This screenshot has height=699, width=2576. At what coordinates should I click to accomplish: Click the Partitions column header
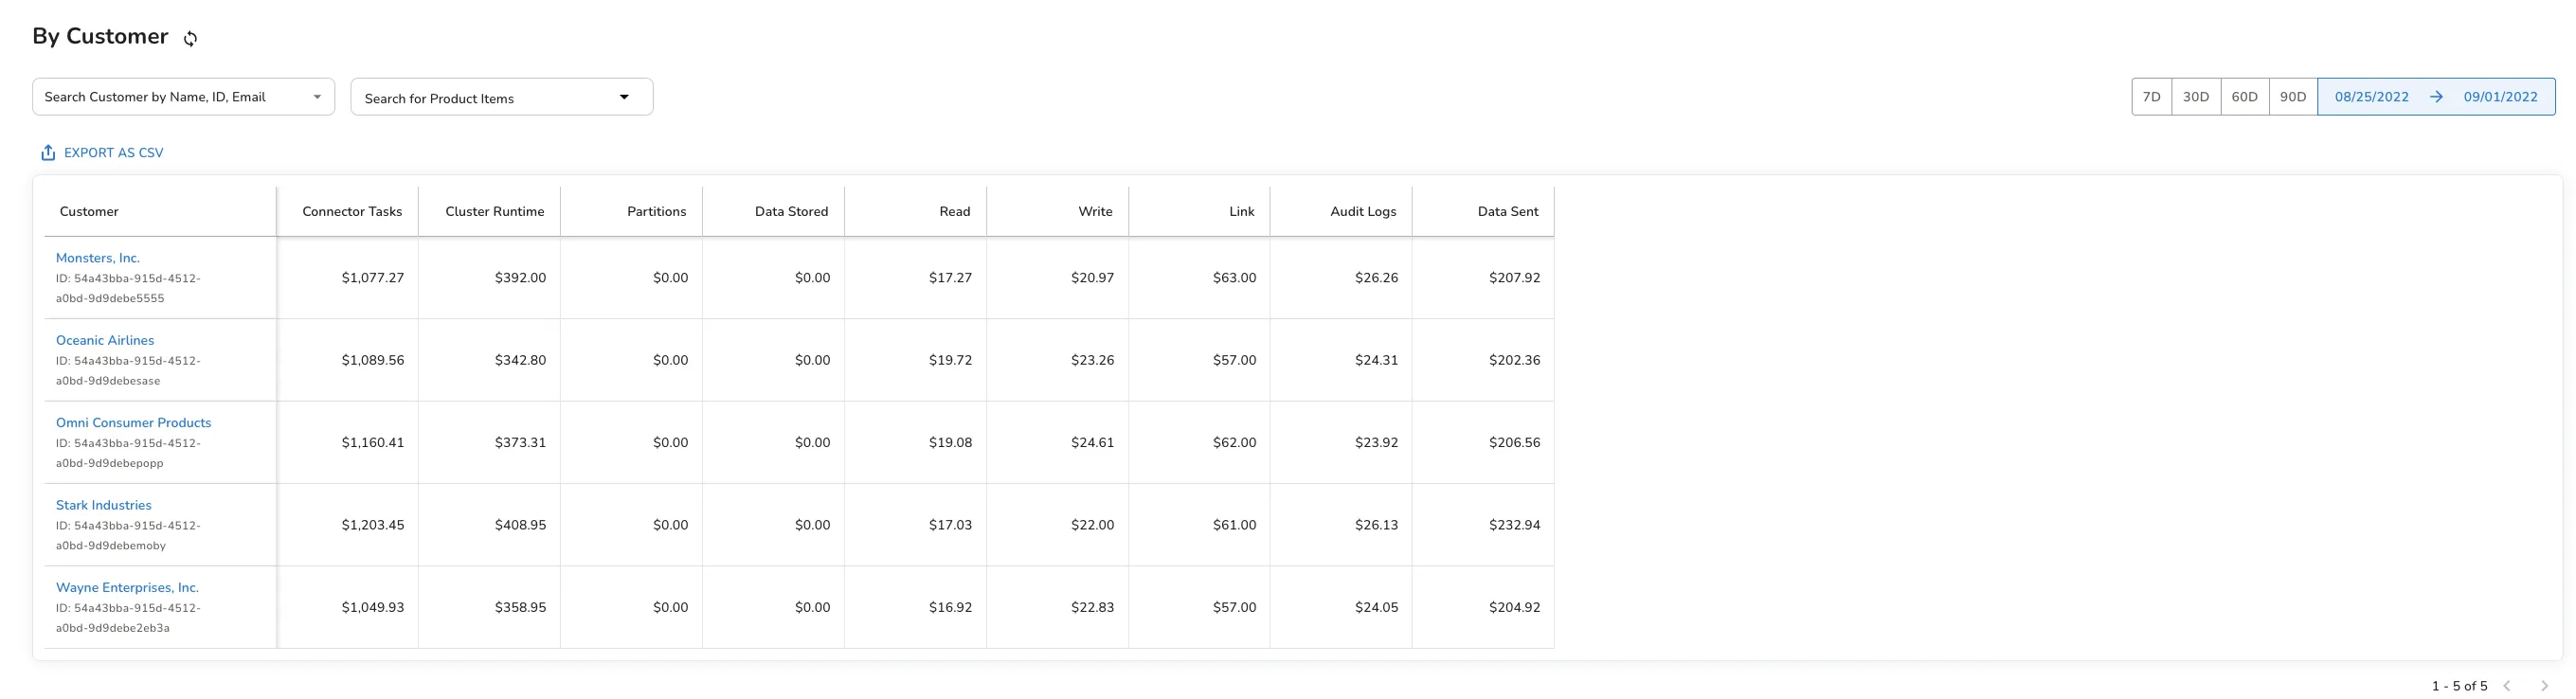(632, 211)
